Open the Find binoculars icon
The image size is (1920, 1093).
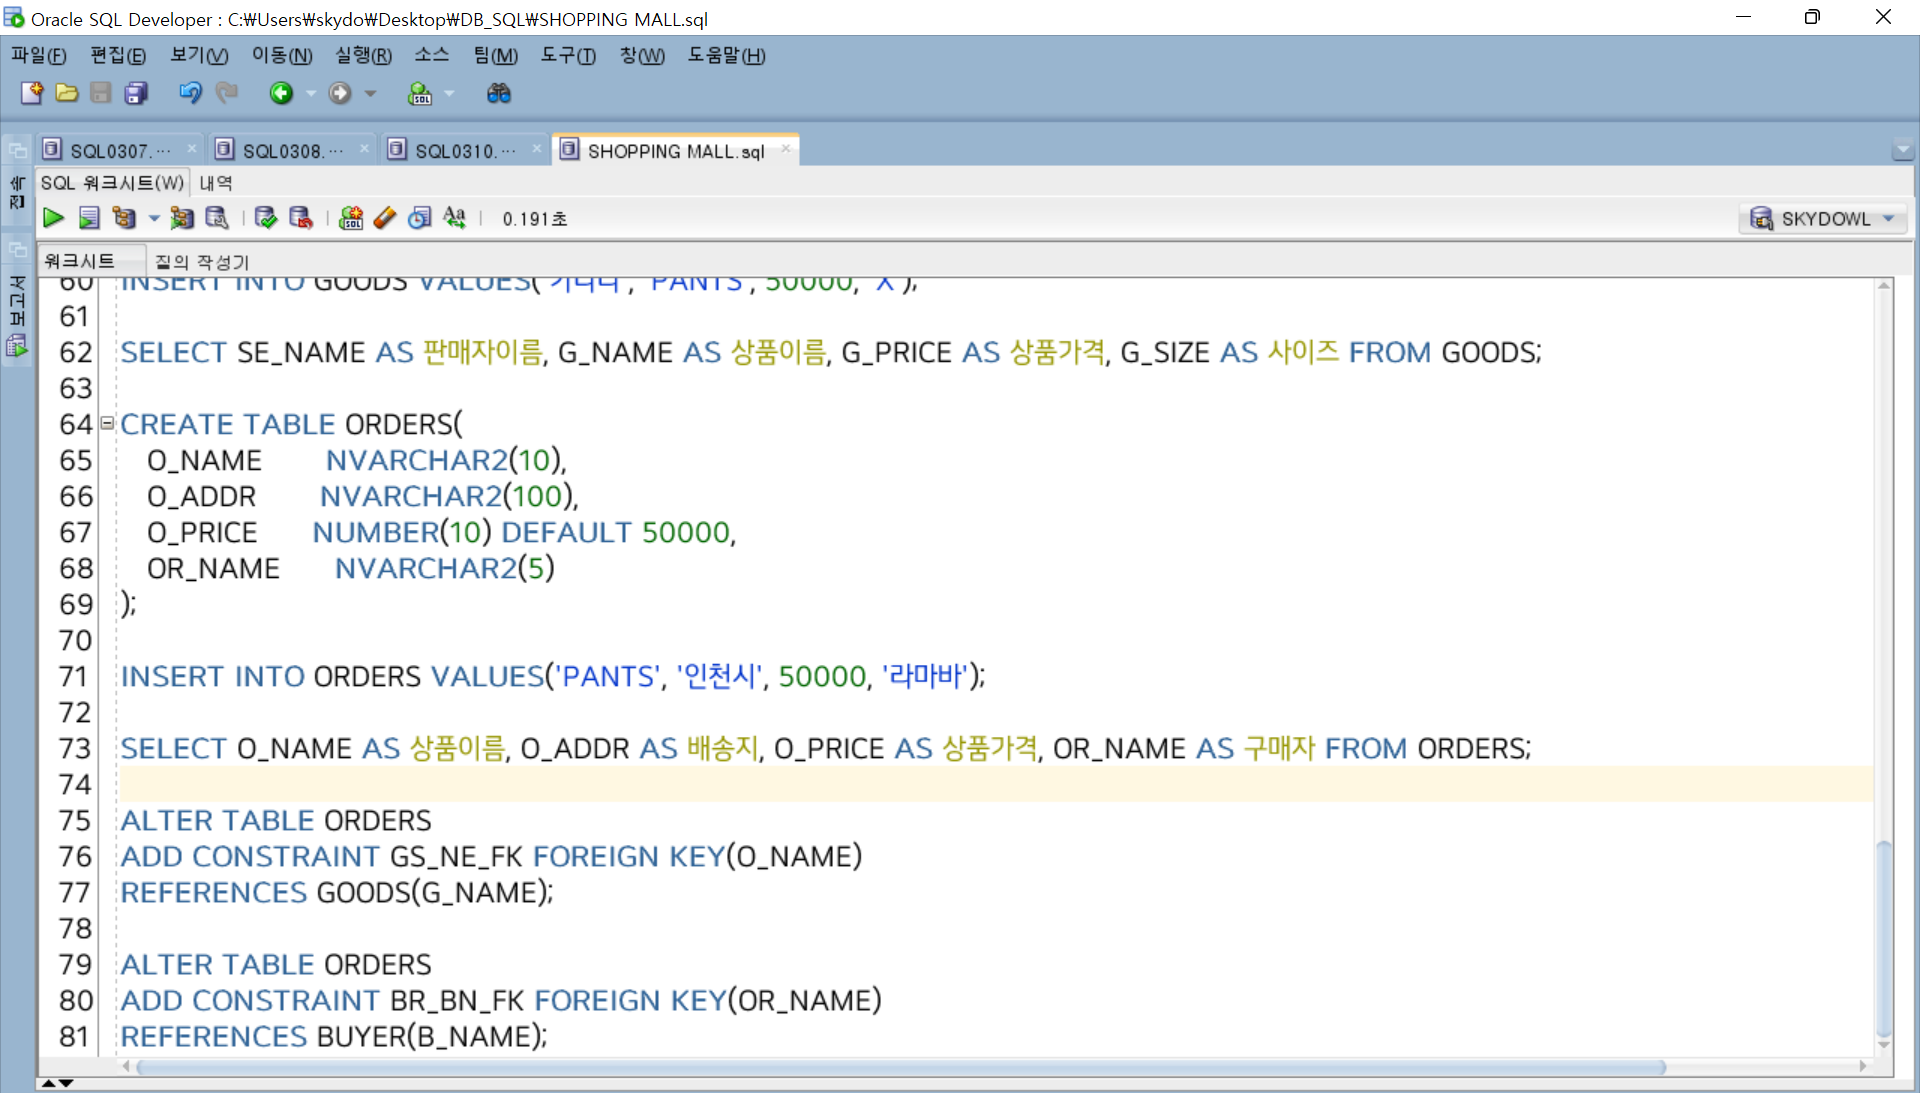pos(498,93)
